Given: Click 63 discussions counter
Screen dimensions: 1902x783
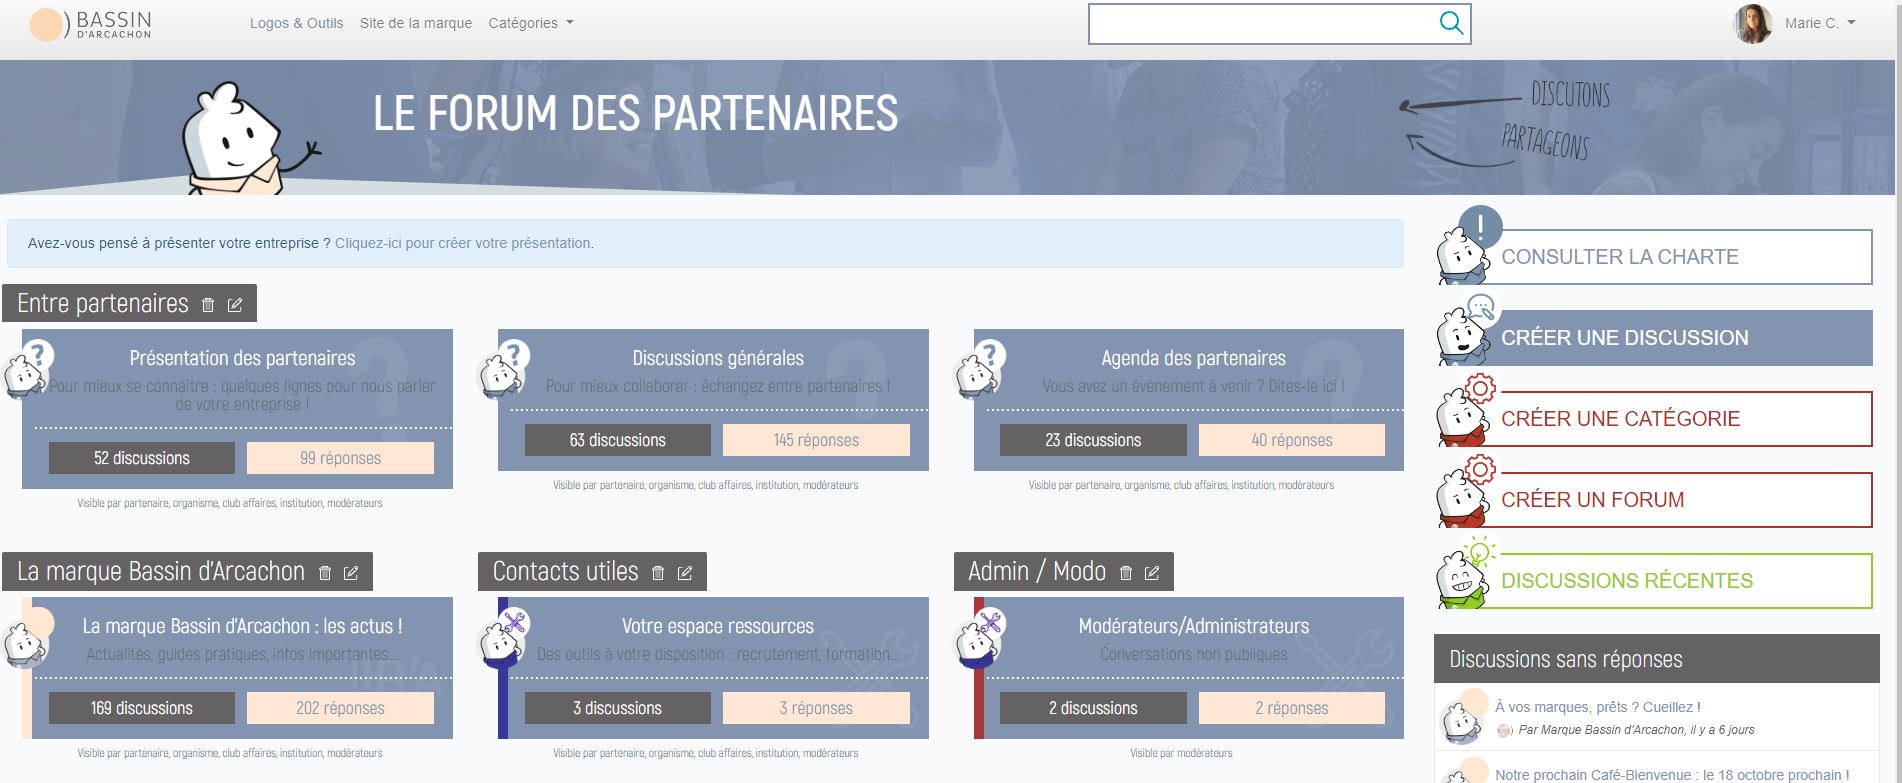Looking at the screenshot, I should pos(618,440).
